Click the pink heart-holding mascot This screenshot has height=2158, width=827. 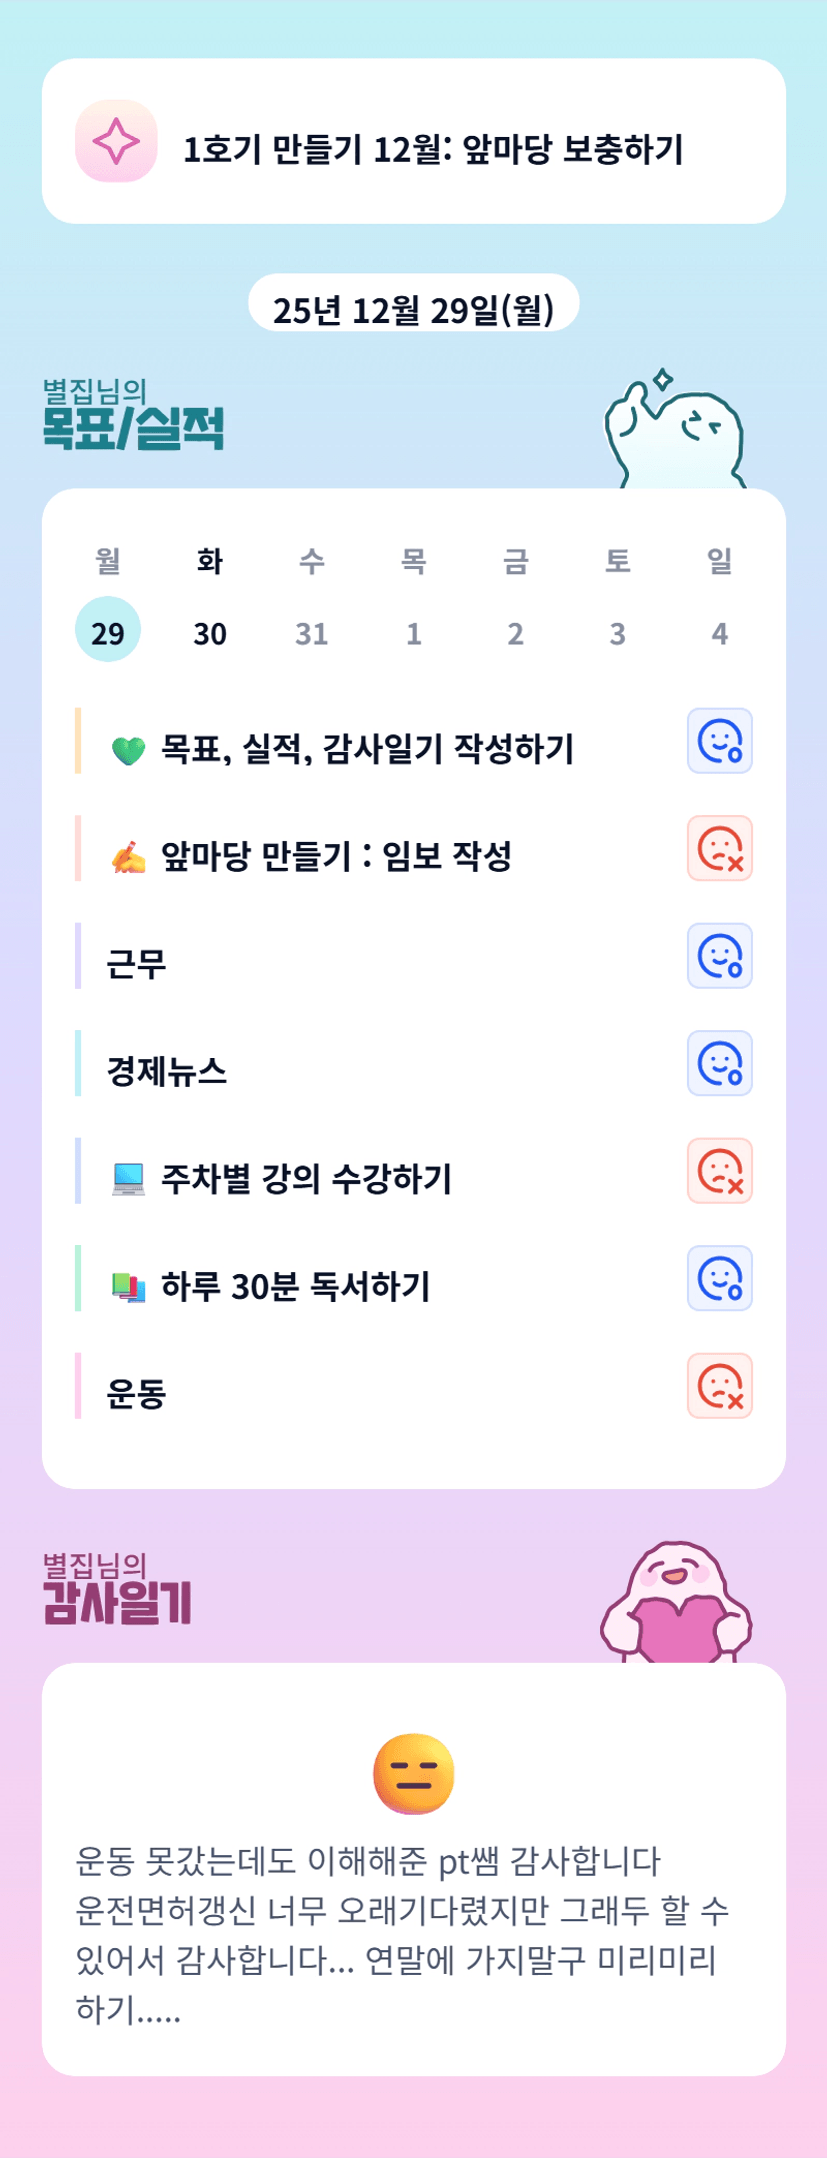(x=676, y=1602)
